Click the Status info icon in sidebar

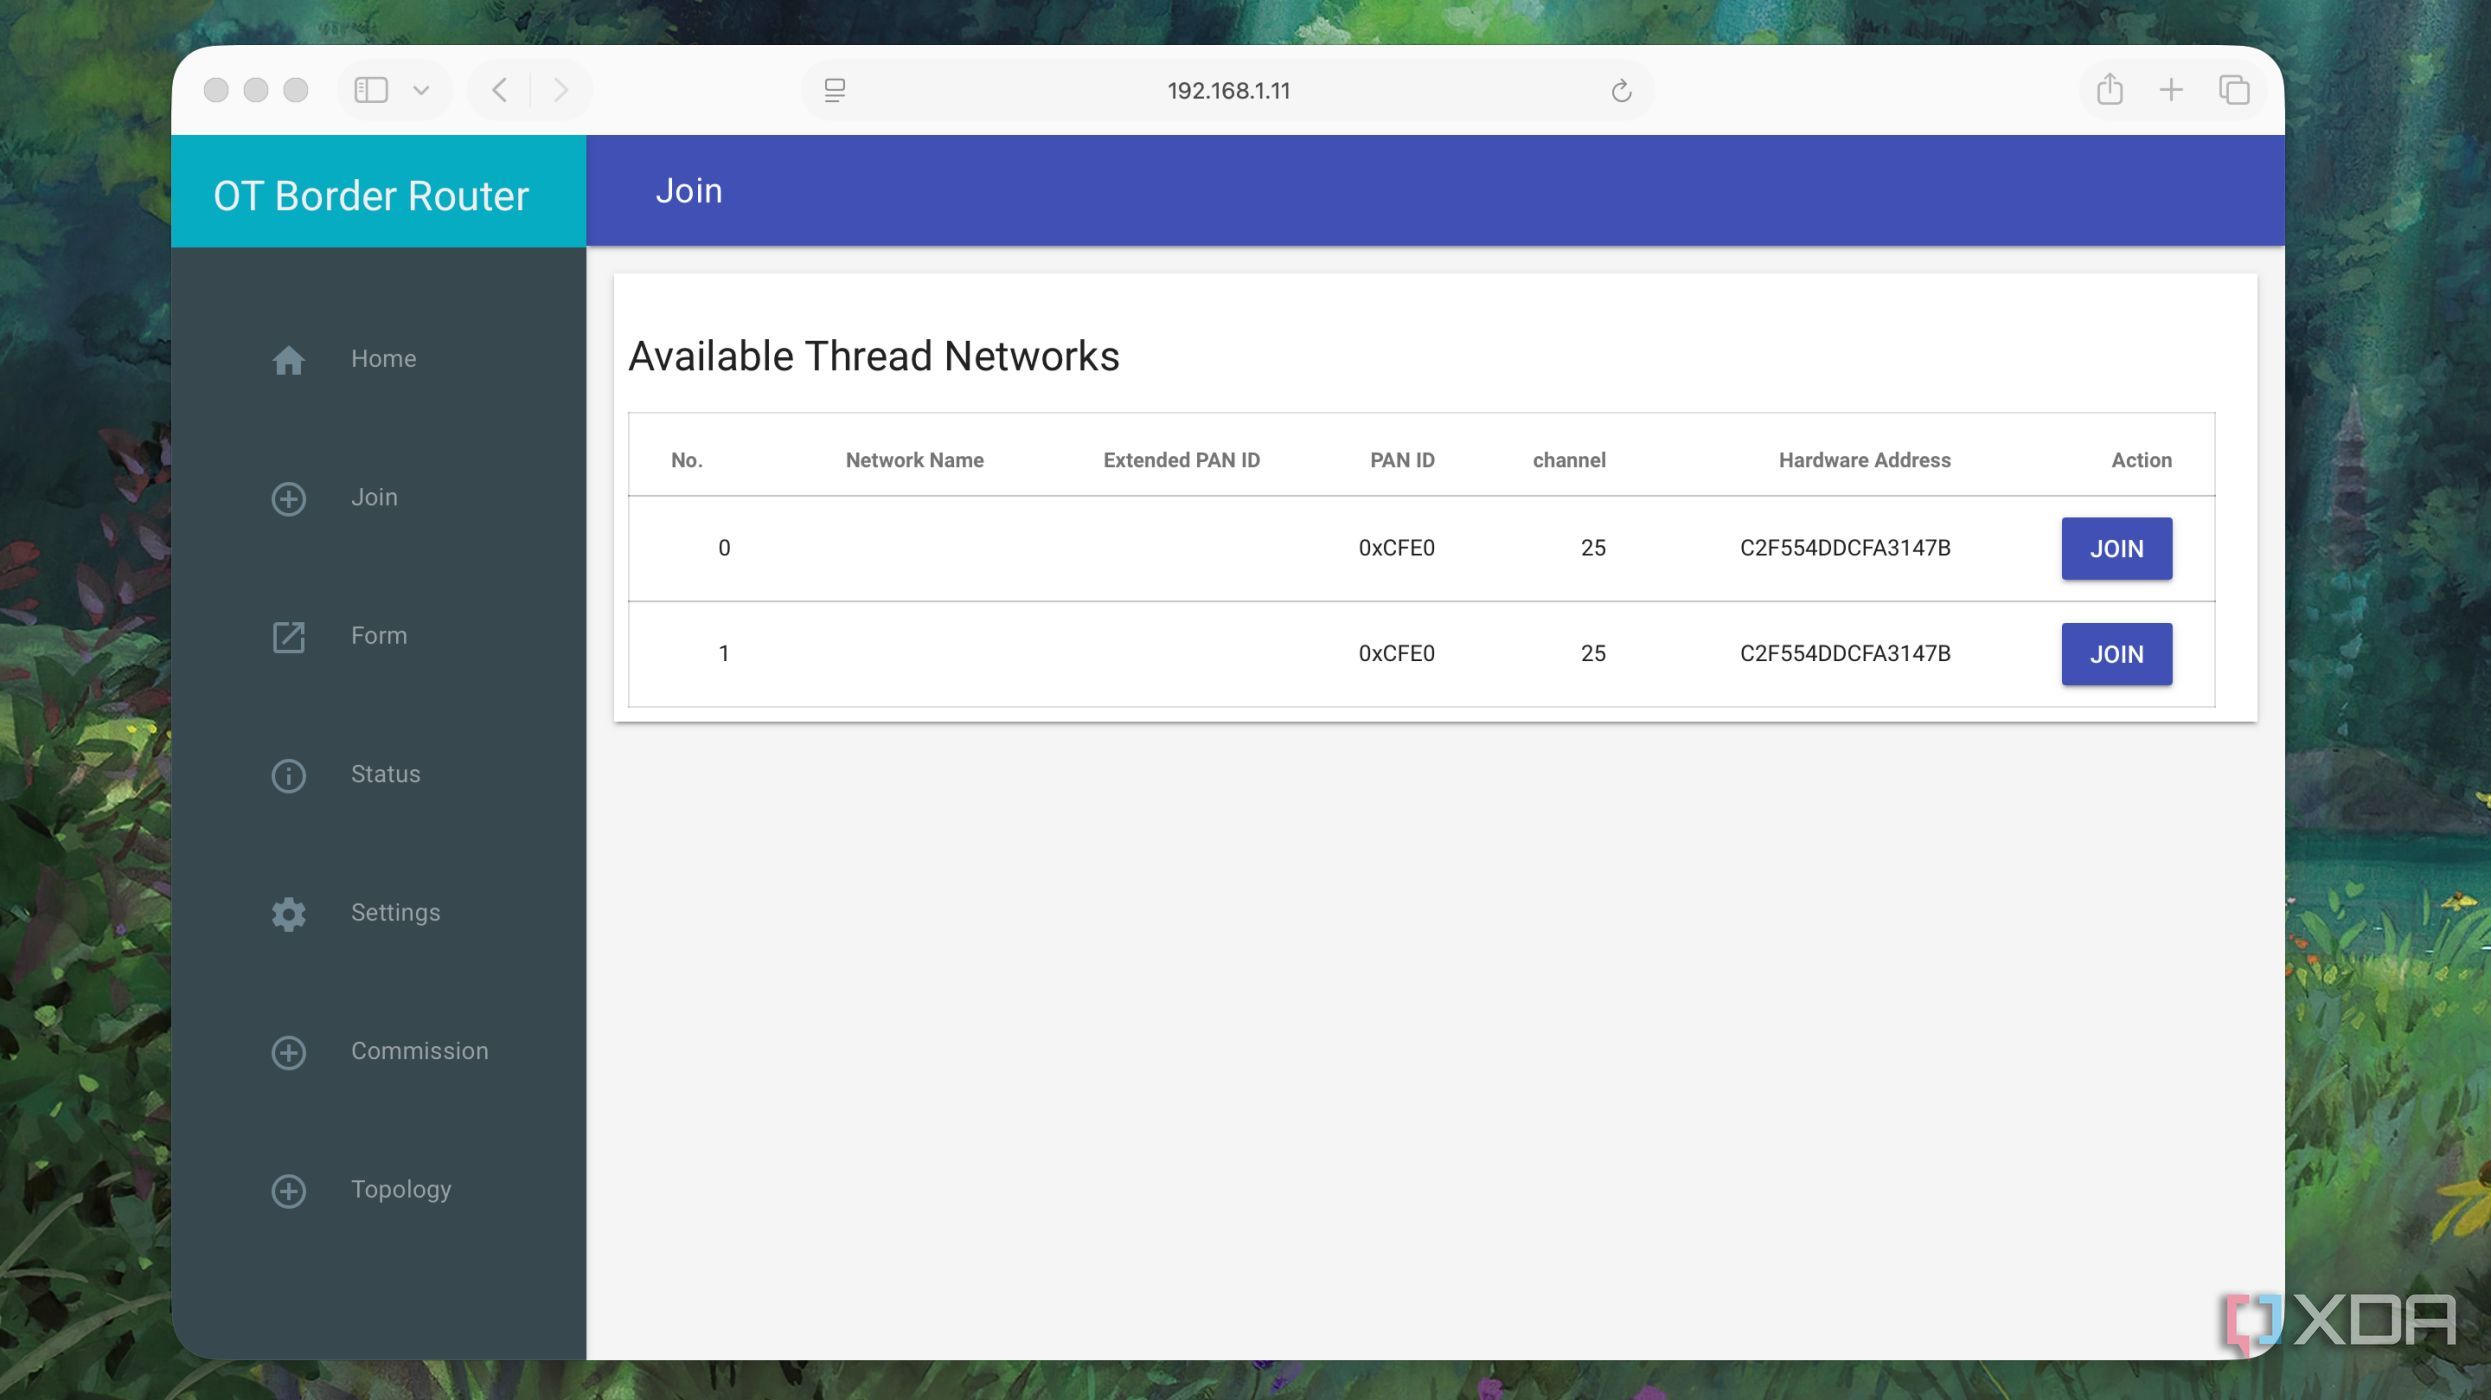point(288,775)
